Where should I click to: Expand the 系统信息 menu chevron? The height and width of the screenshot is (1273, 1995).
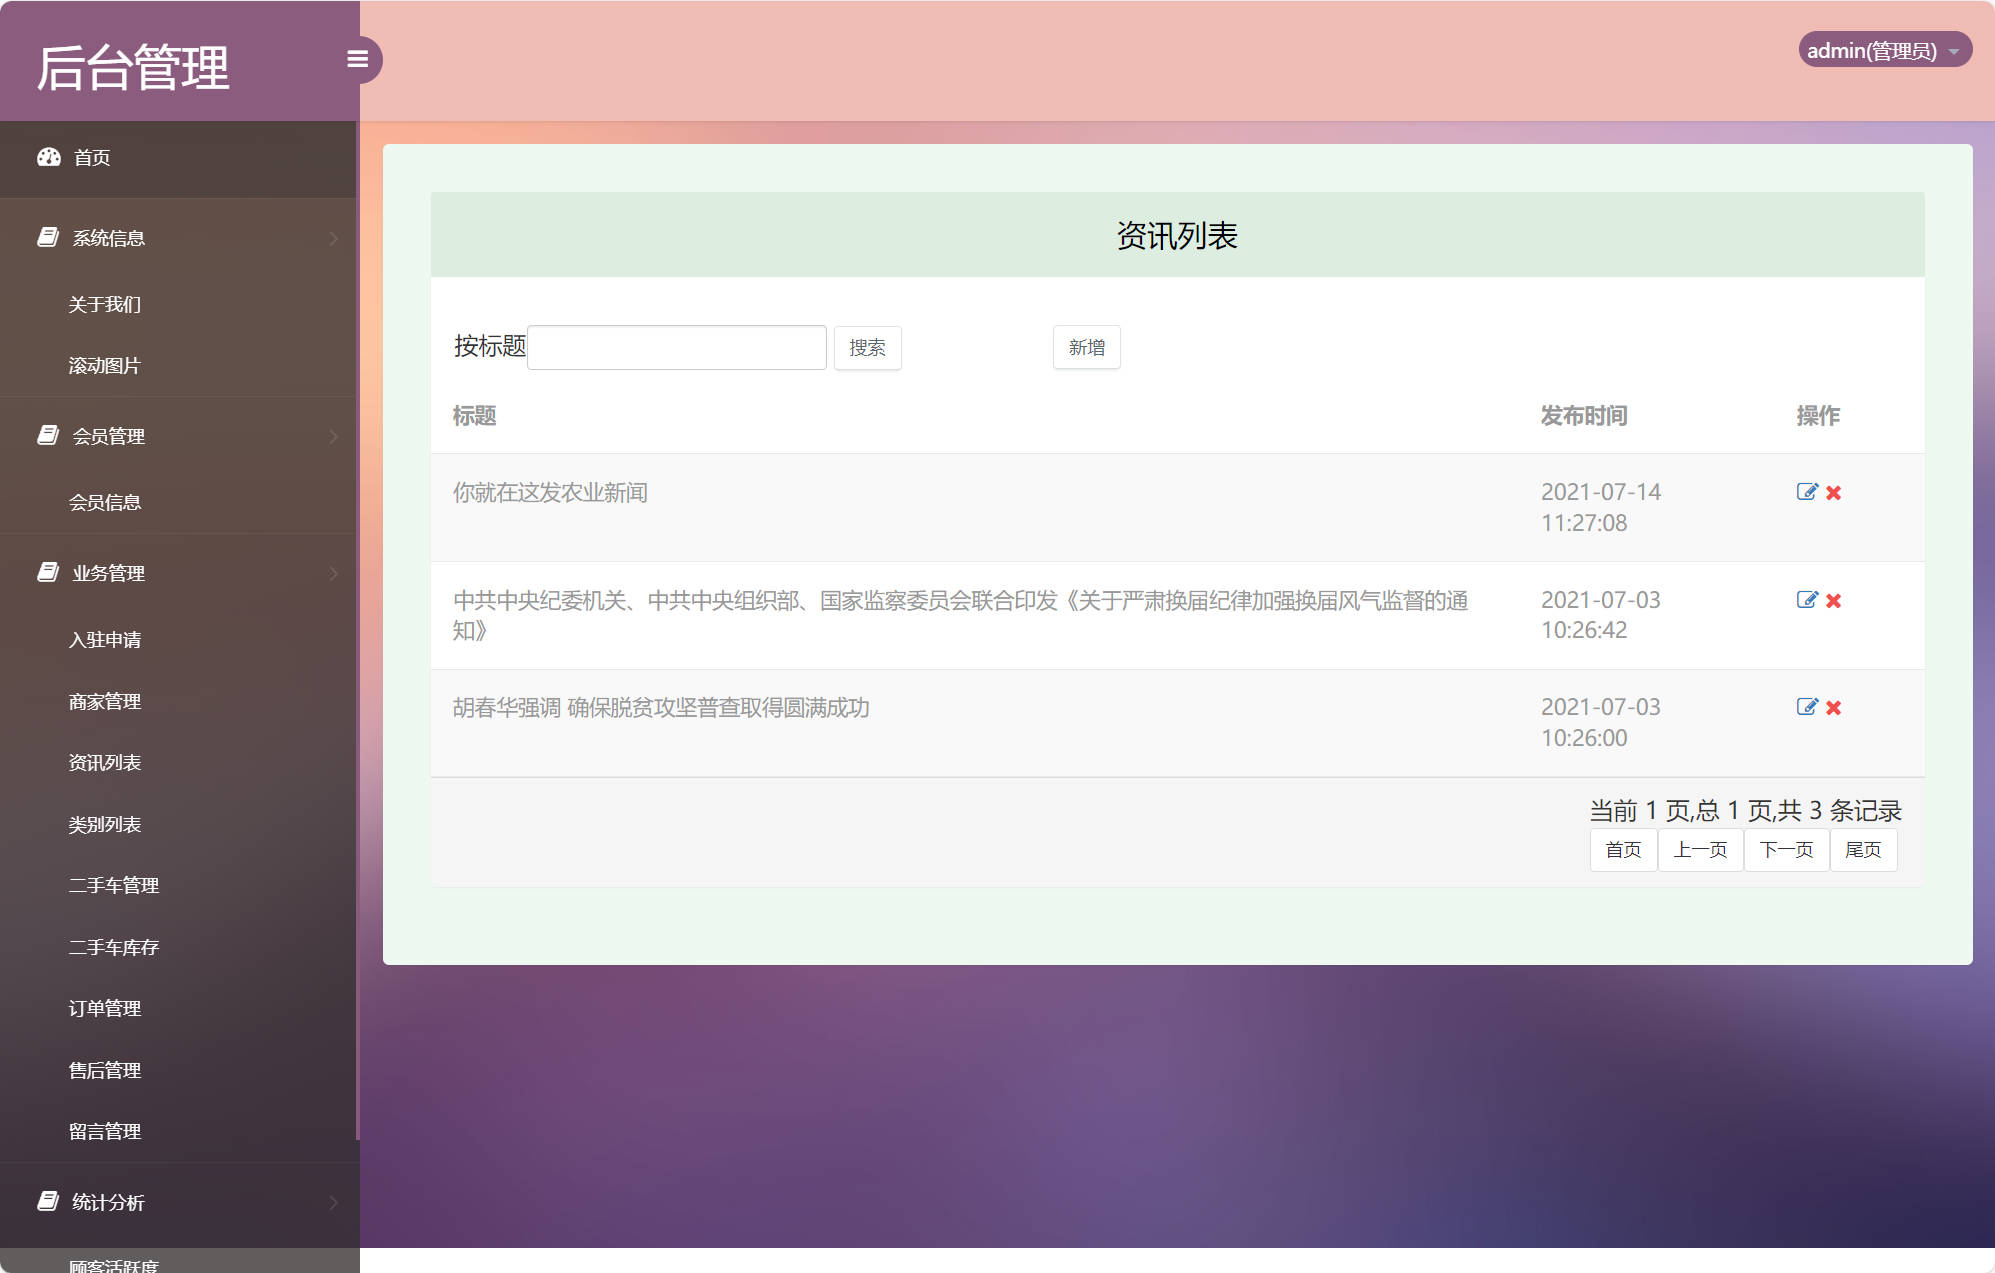(x=333, y=237)
